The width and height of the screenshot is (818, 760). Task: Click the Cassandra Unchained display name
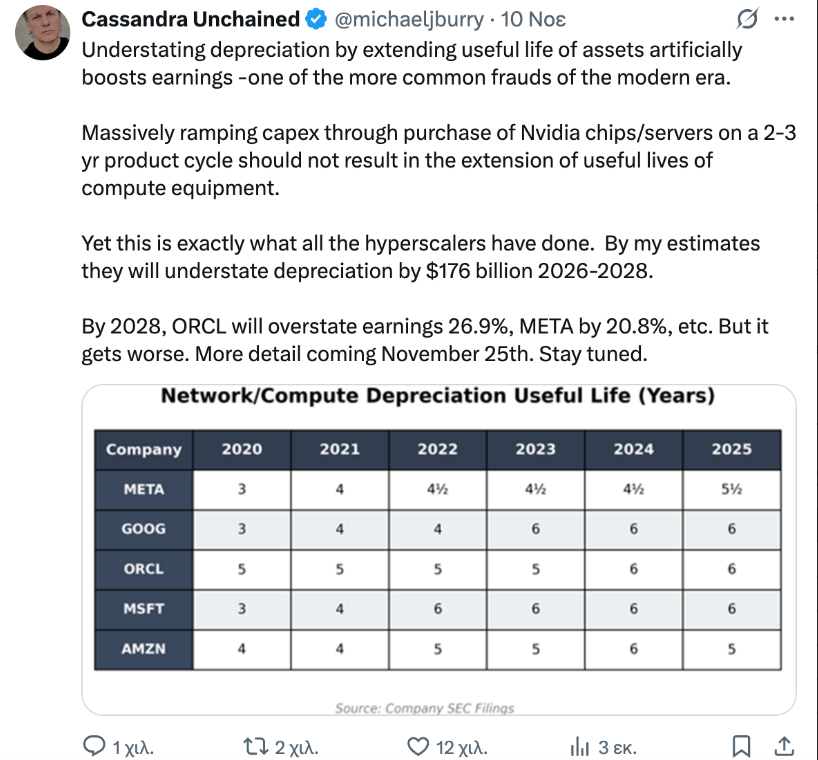click(x=190, y=20)
